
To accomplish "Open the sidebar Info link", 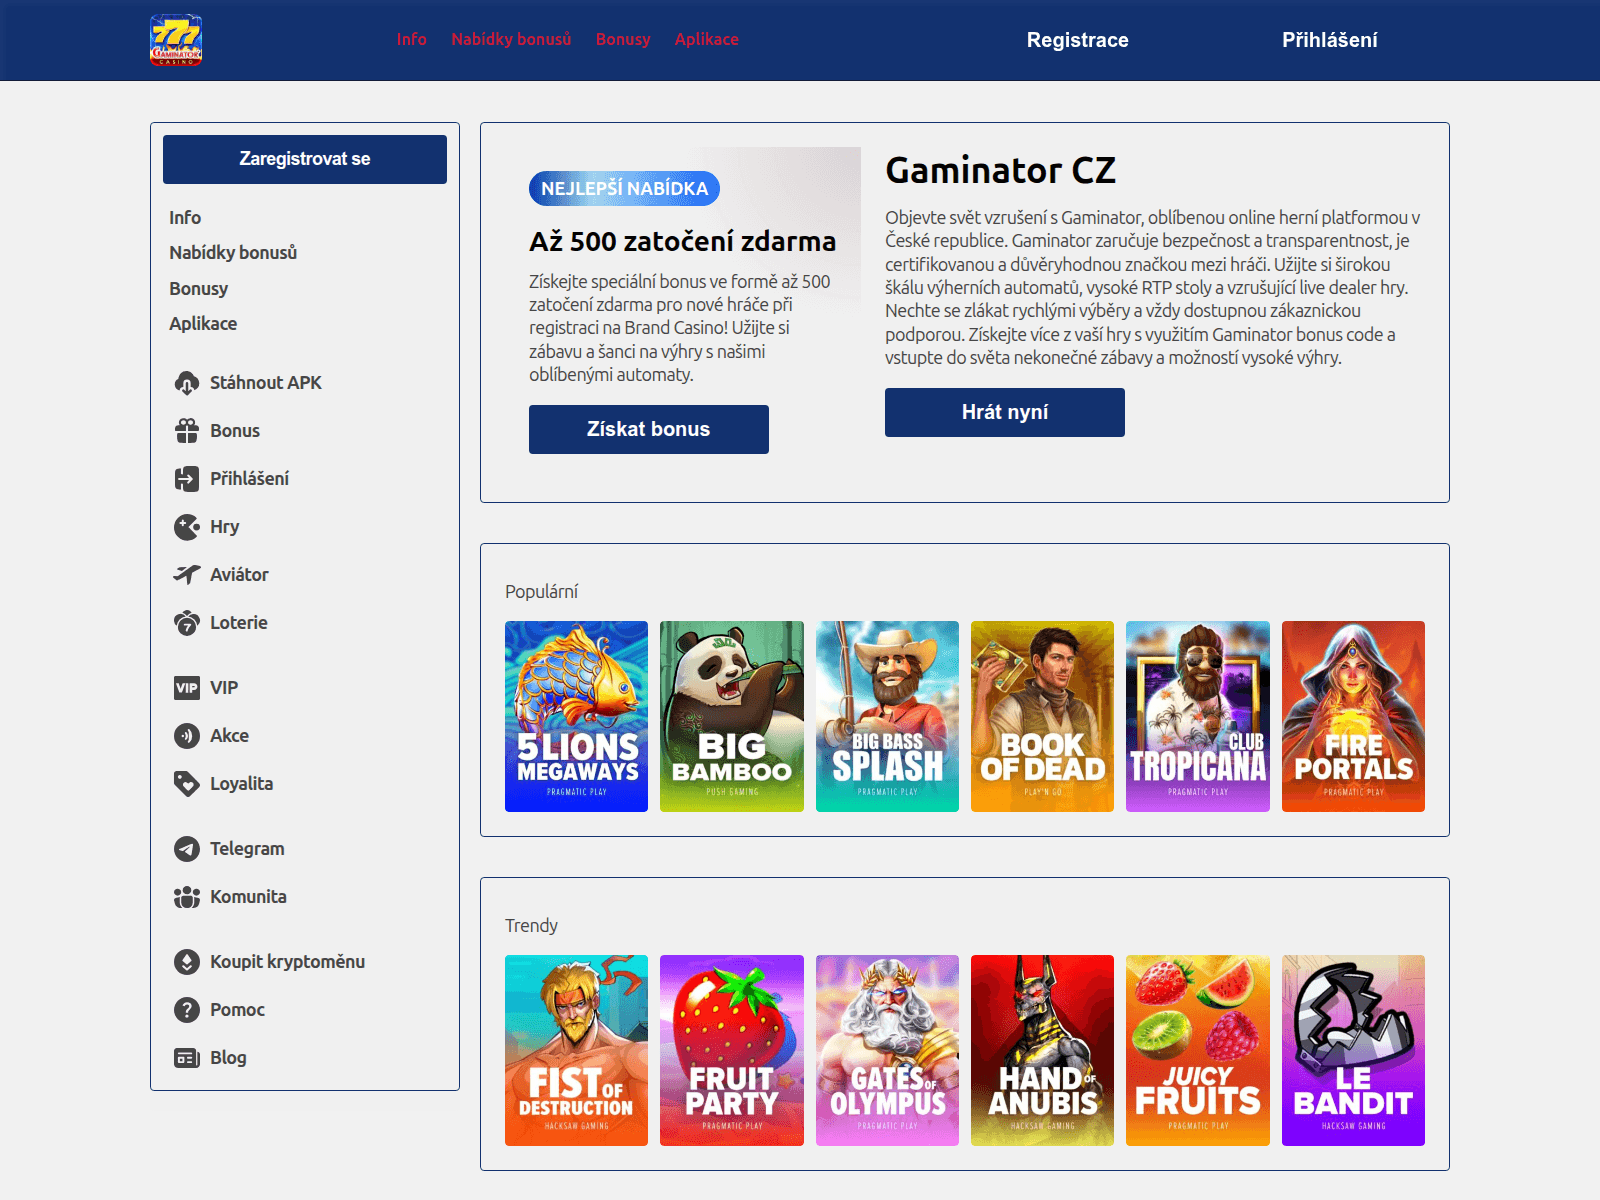I will 185,218.
